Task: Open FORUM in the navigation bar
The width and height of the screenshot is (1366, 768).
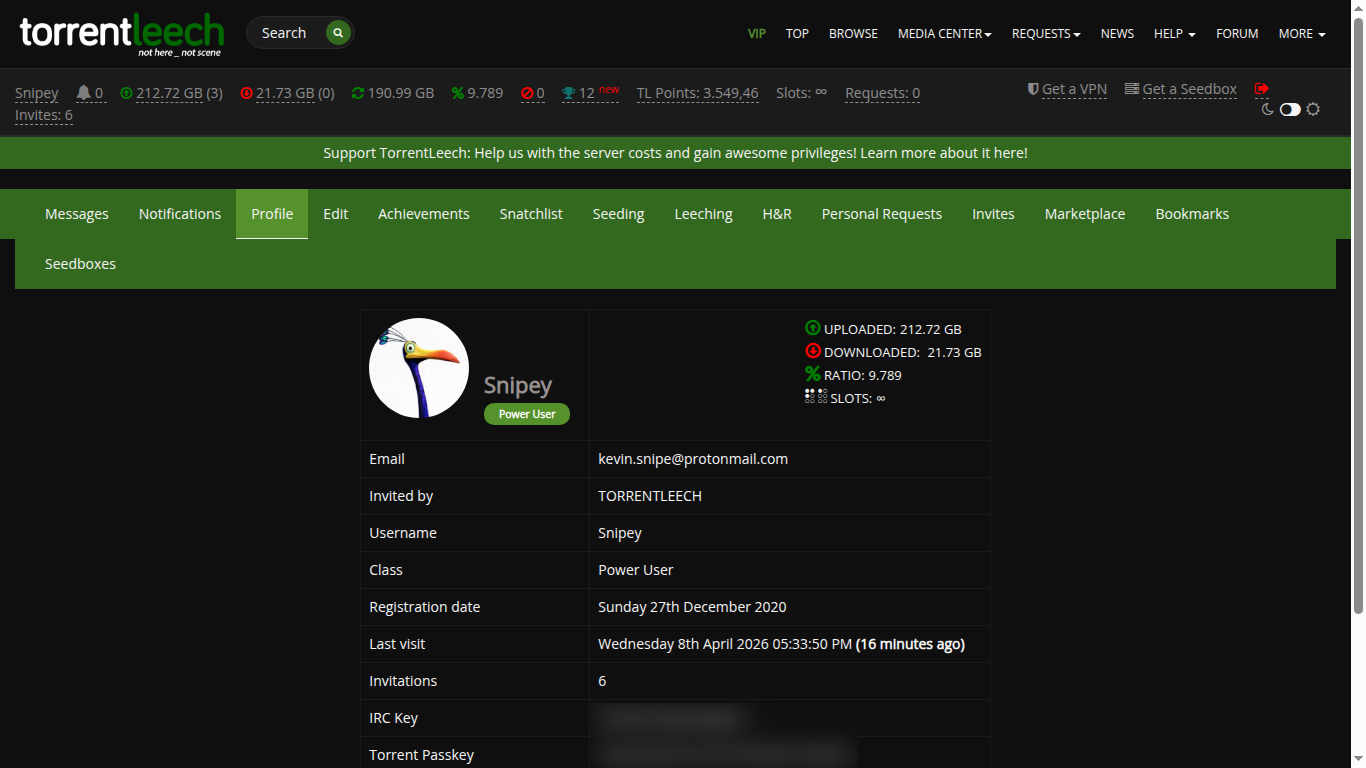Action: click(x=1237, y=34)
